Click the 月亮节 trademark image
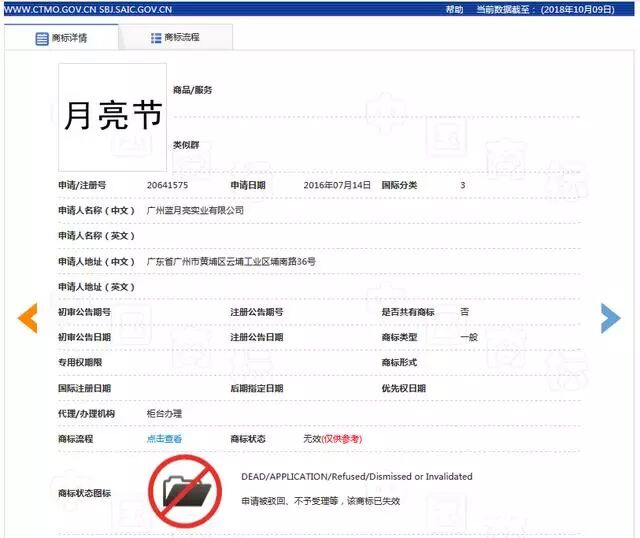The image size is (640, 538). point(113,117)
